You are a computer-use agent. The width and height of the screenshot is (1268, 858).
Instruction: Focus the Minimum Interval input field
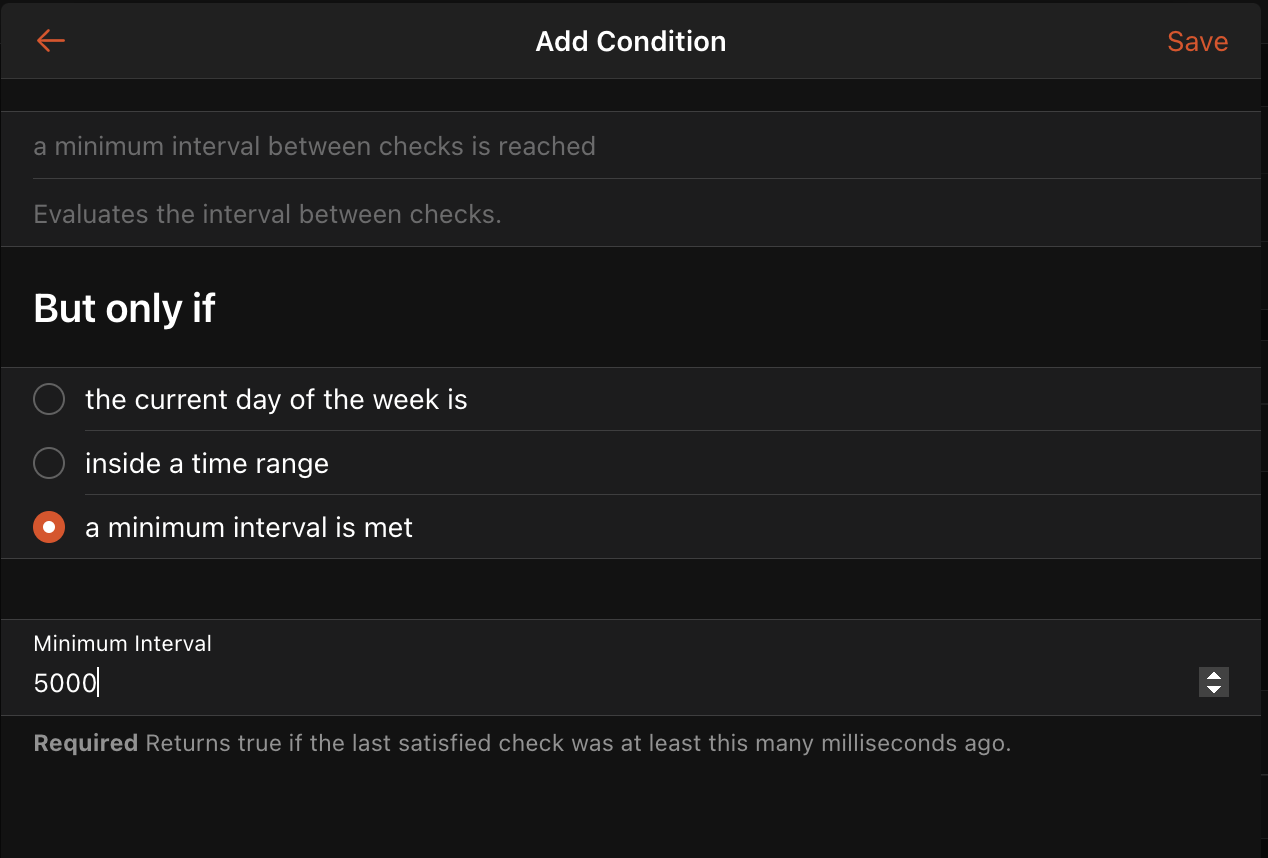pos(600,684)
